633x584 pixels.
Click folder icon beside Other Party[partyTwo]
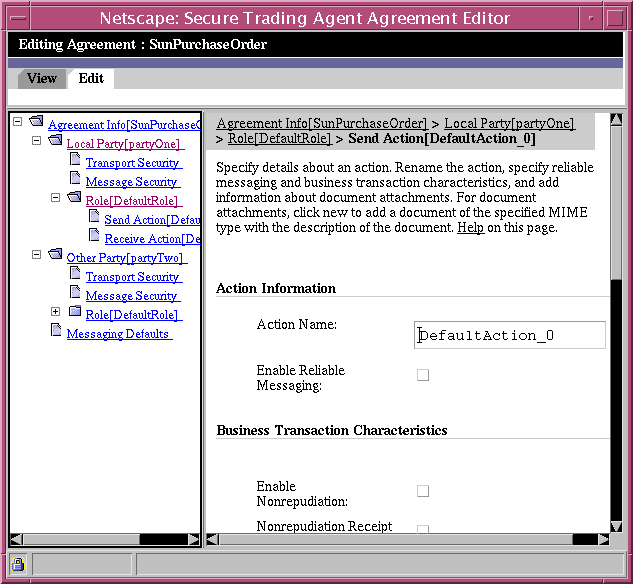tap(55, 254)
